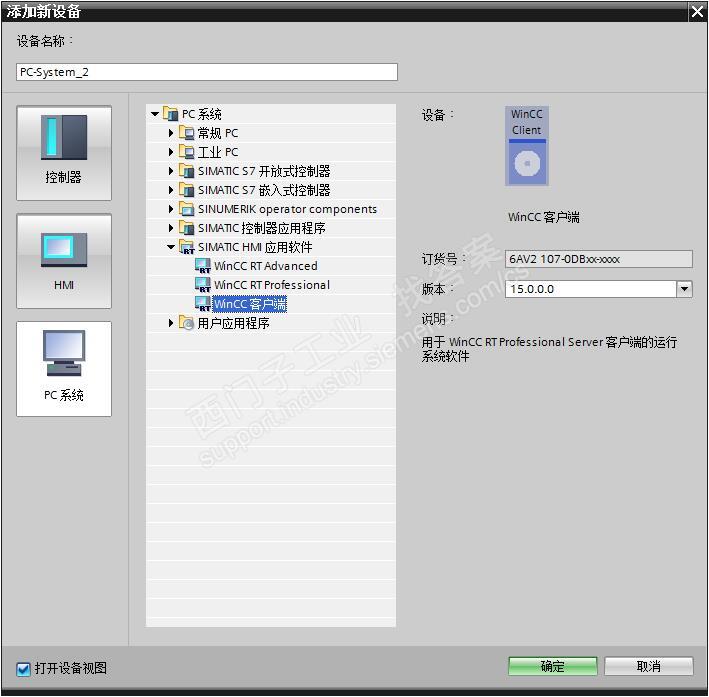Select the 用户应用程序 label
709x697 pixels.
click(233, 323)
